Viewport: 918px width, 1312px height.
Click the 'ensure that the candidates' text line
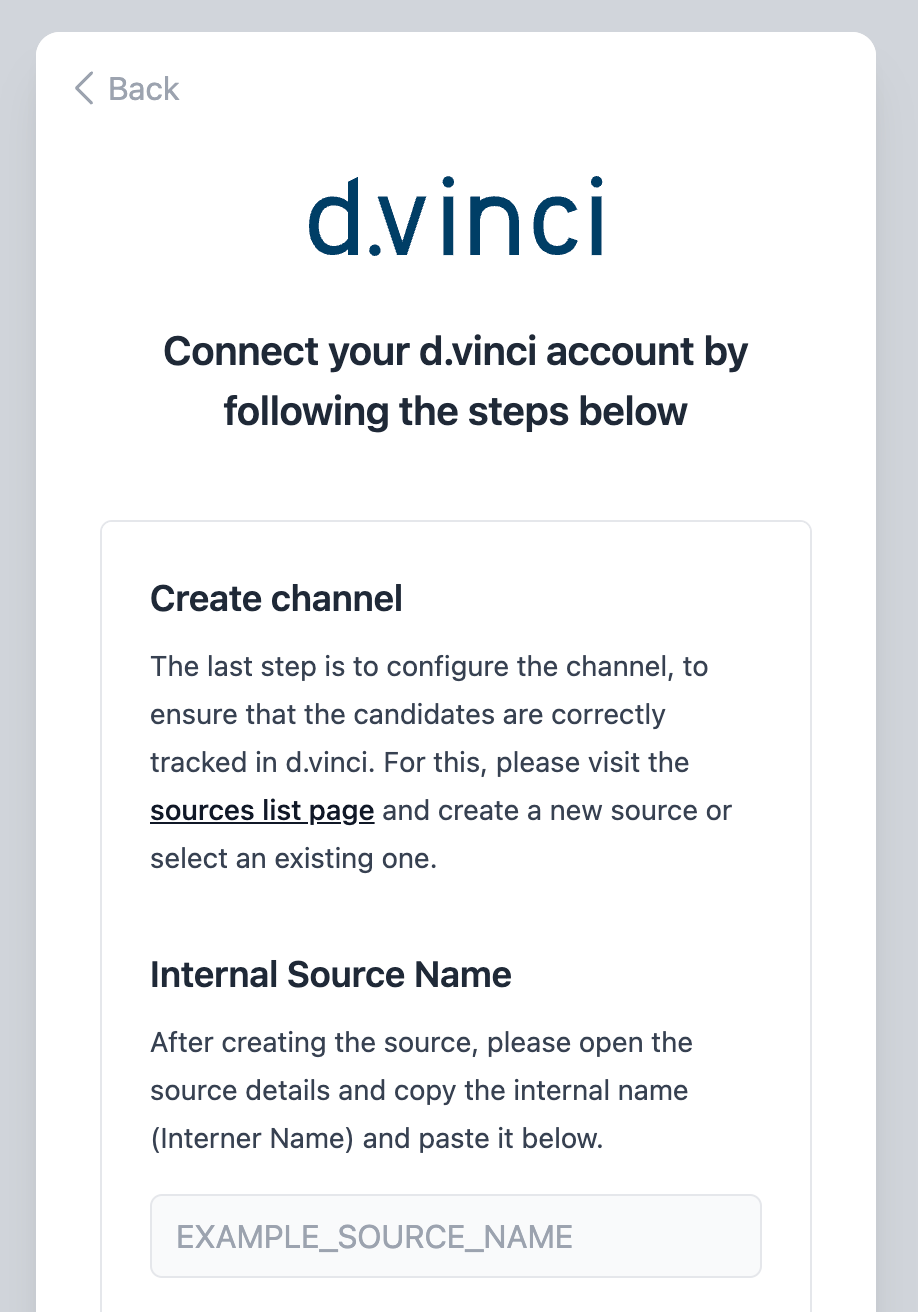[x=407, y=715]
